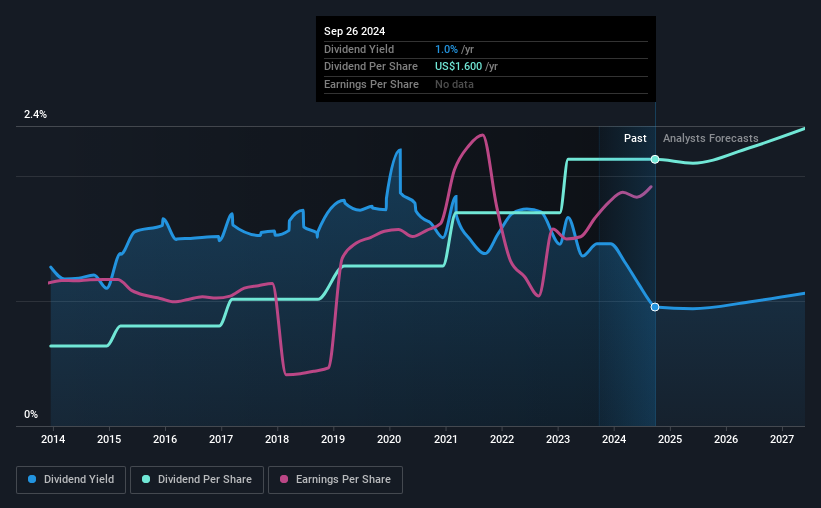Click the US$1.600 Dividend Per Share value

(x=458, y=67)
